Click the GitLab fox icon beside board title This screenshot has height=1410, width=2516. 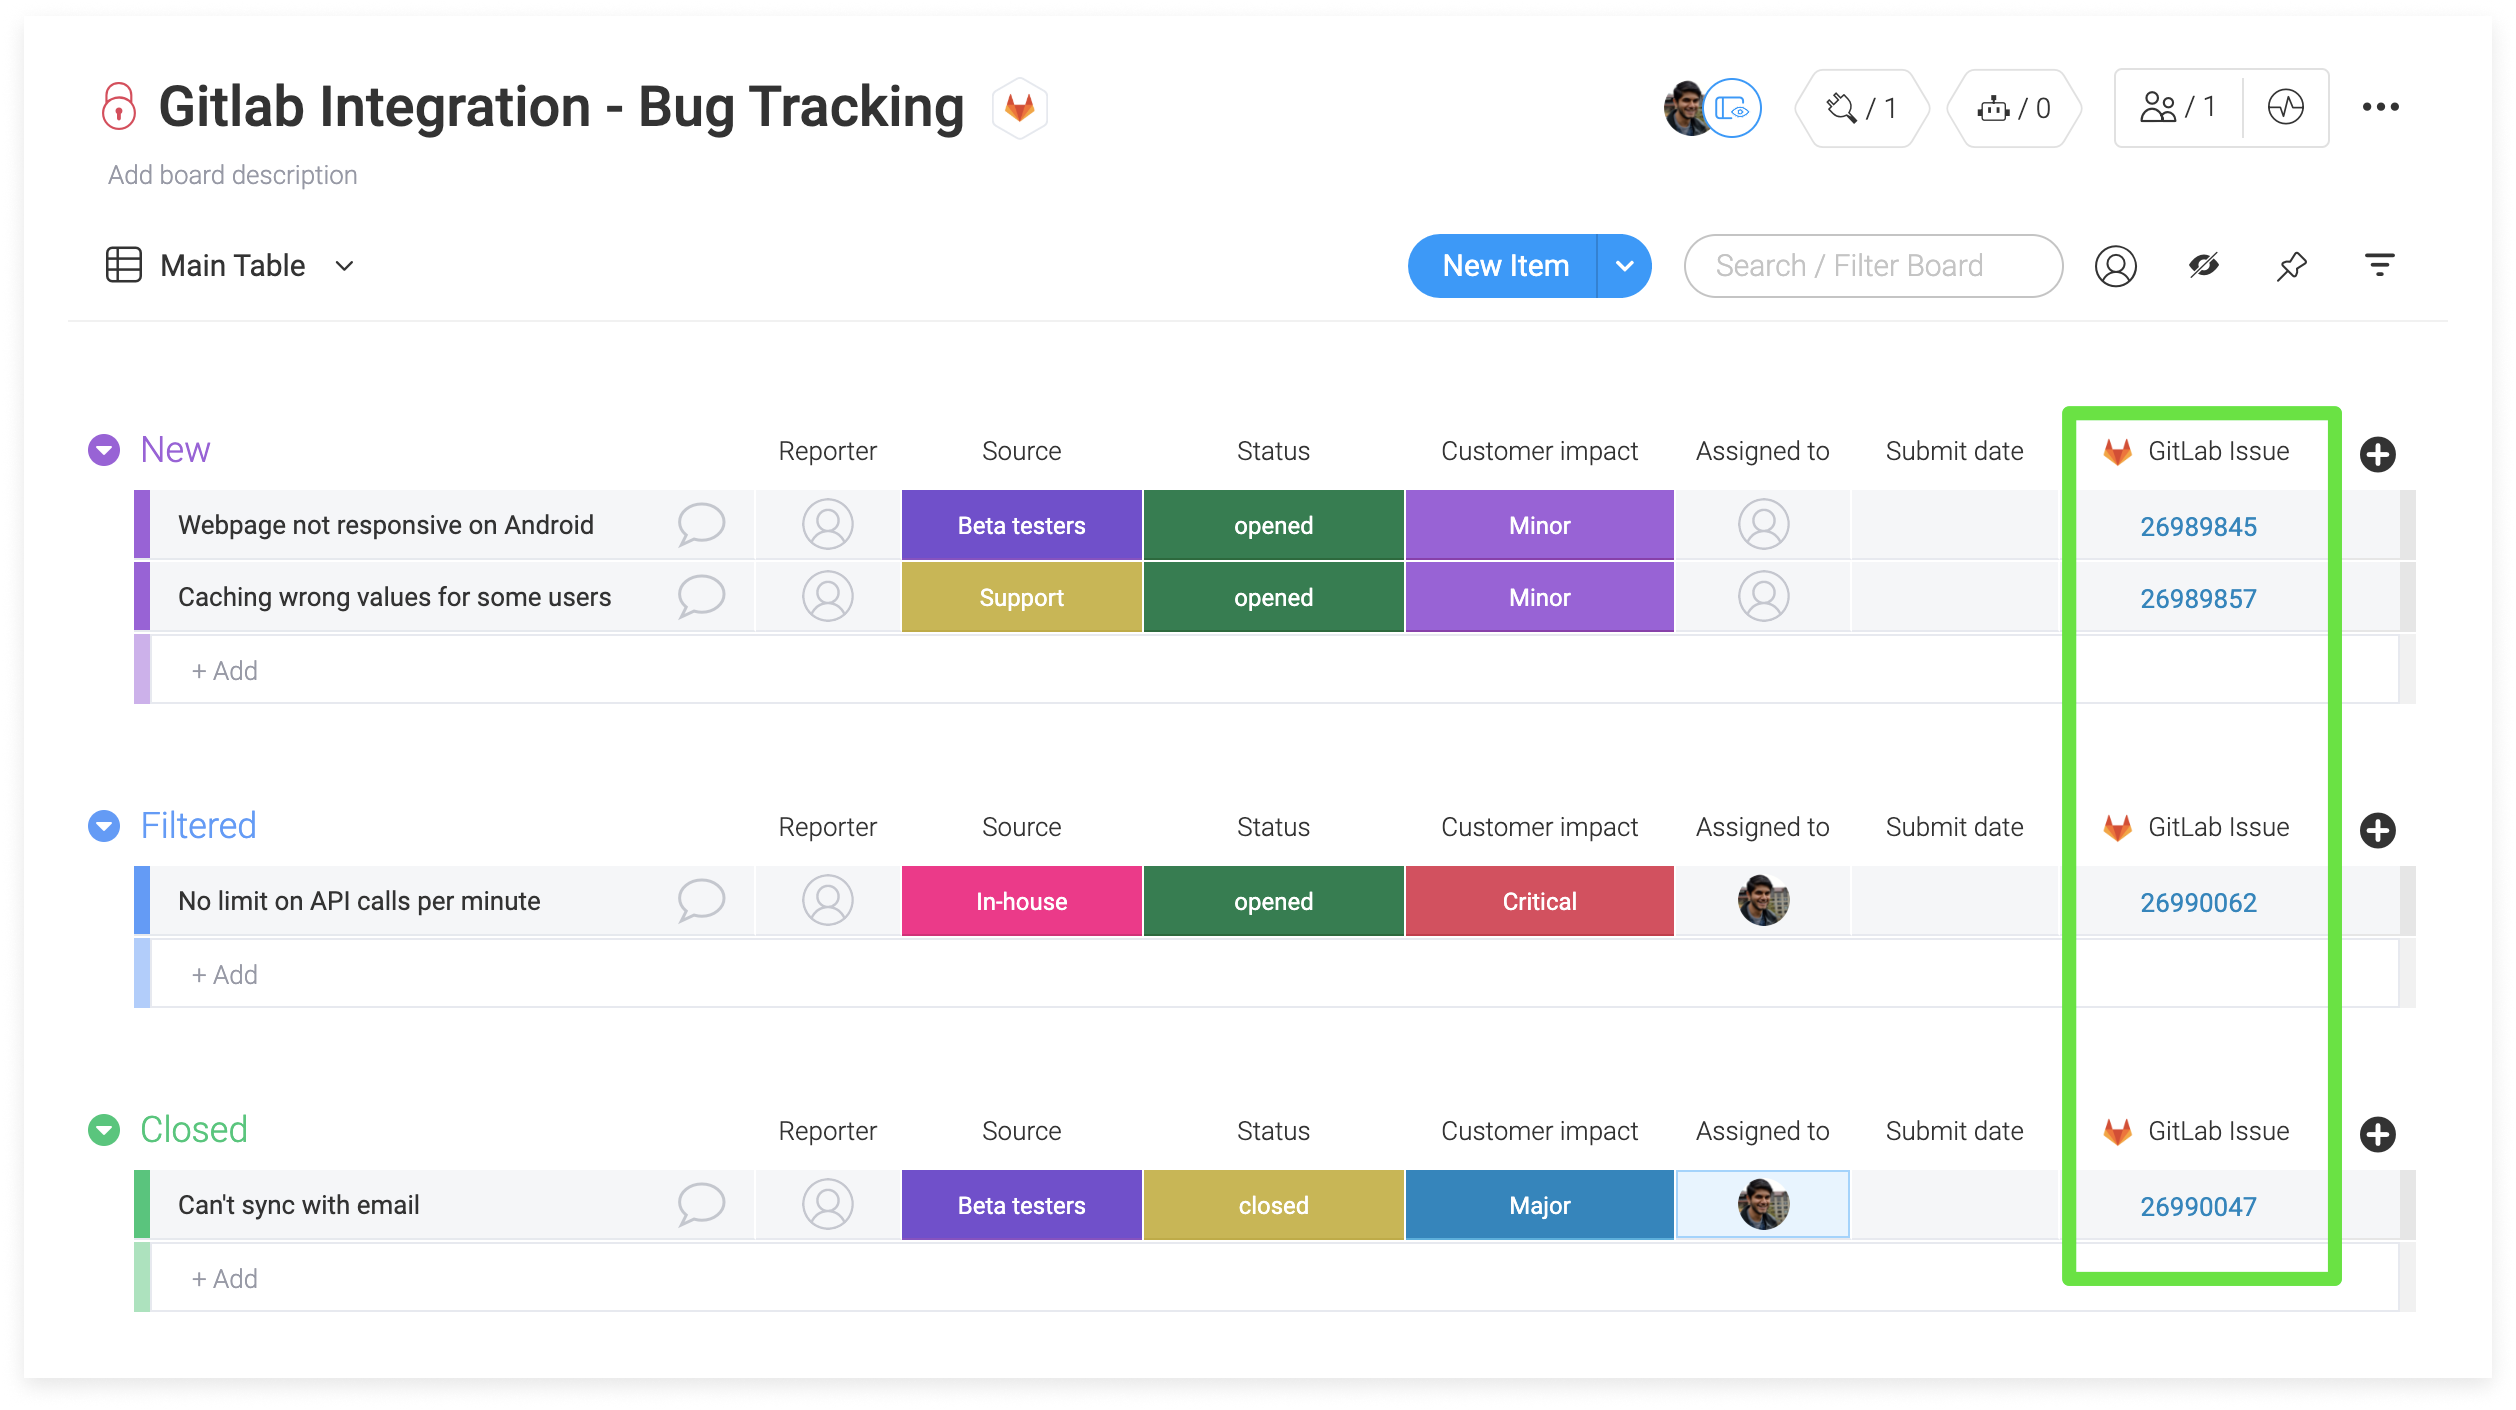(1019, 107)
